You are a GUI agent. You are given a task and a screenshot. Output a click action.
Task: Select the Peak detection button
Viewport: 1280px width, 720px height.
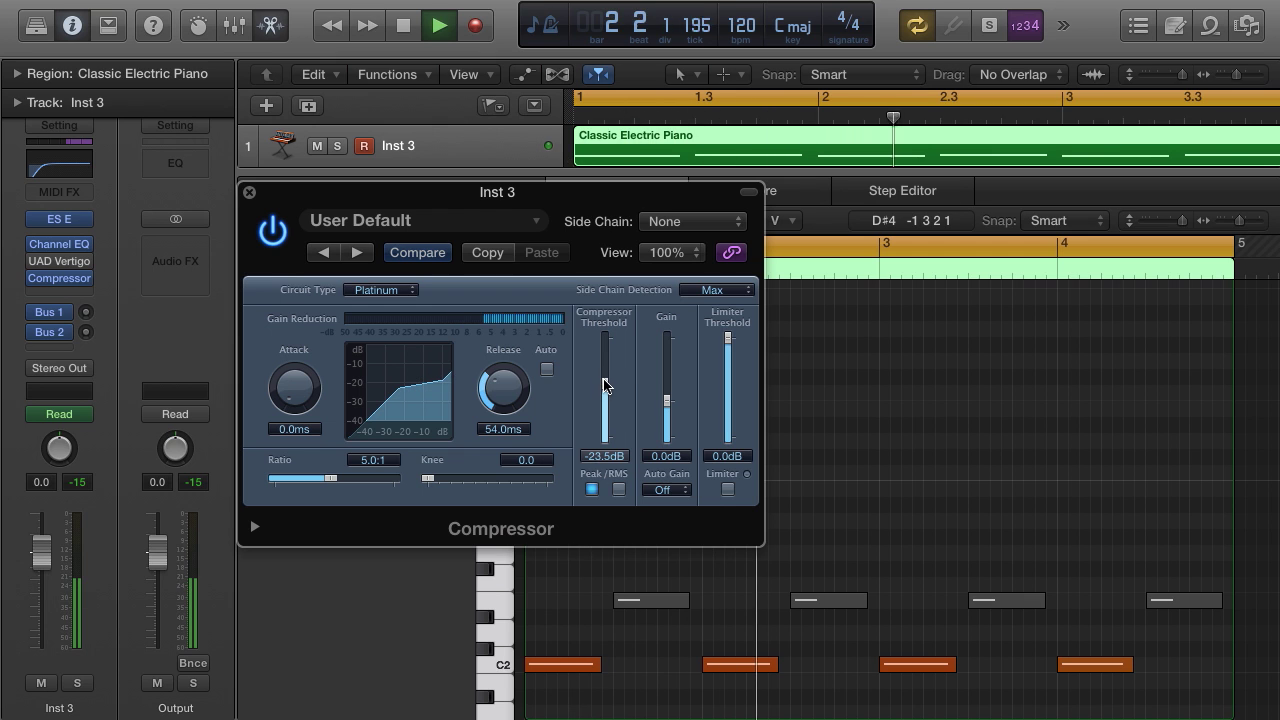pos(592,489)
